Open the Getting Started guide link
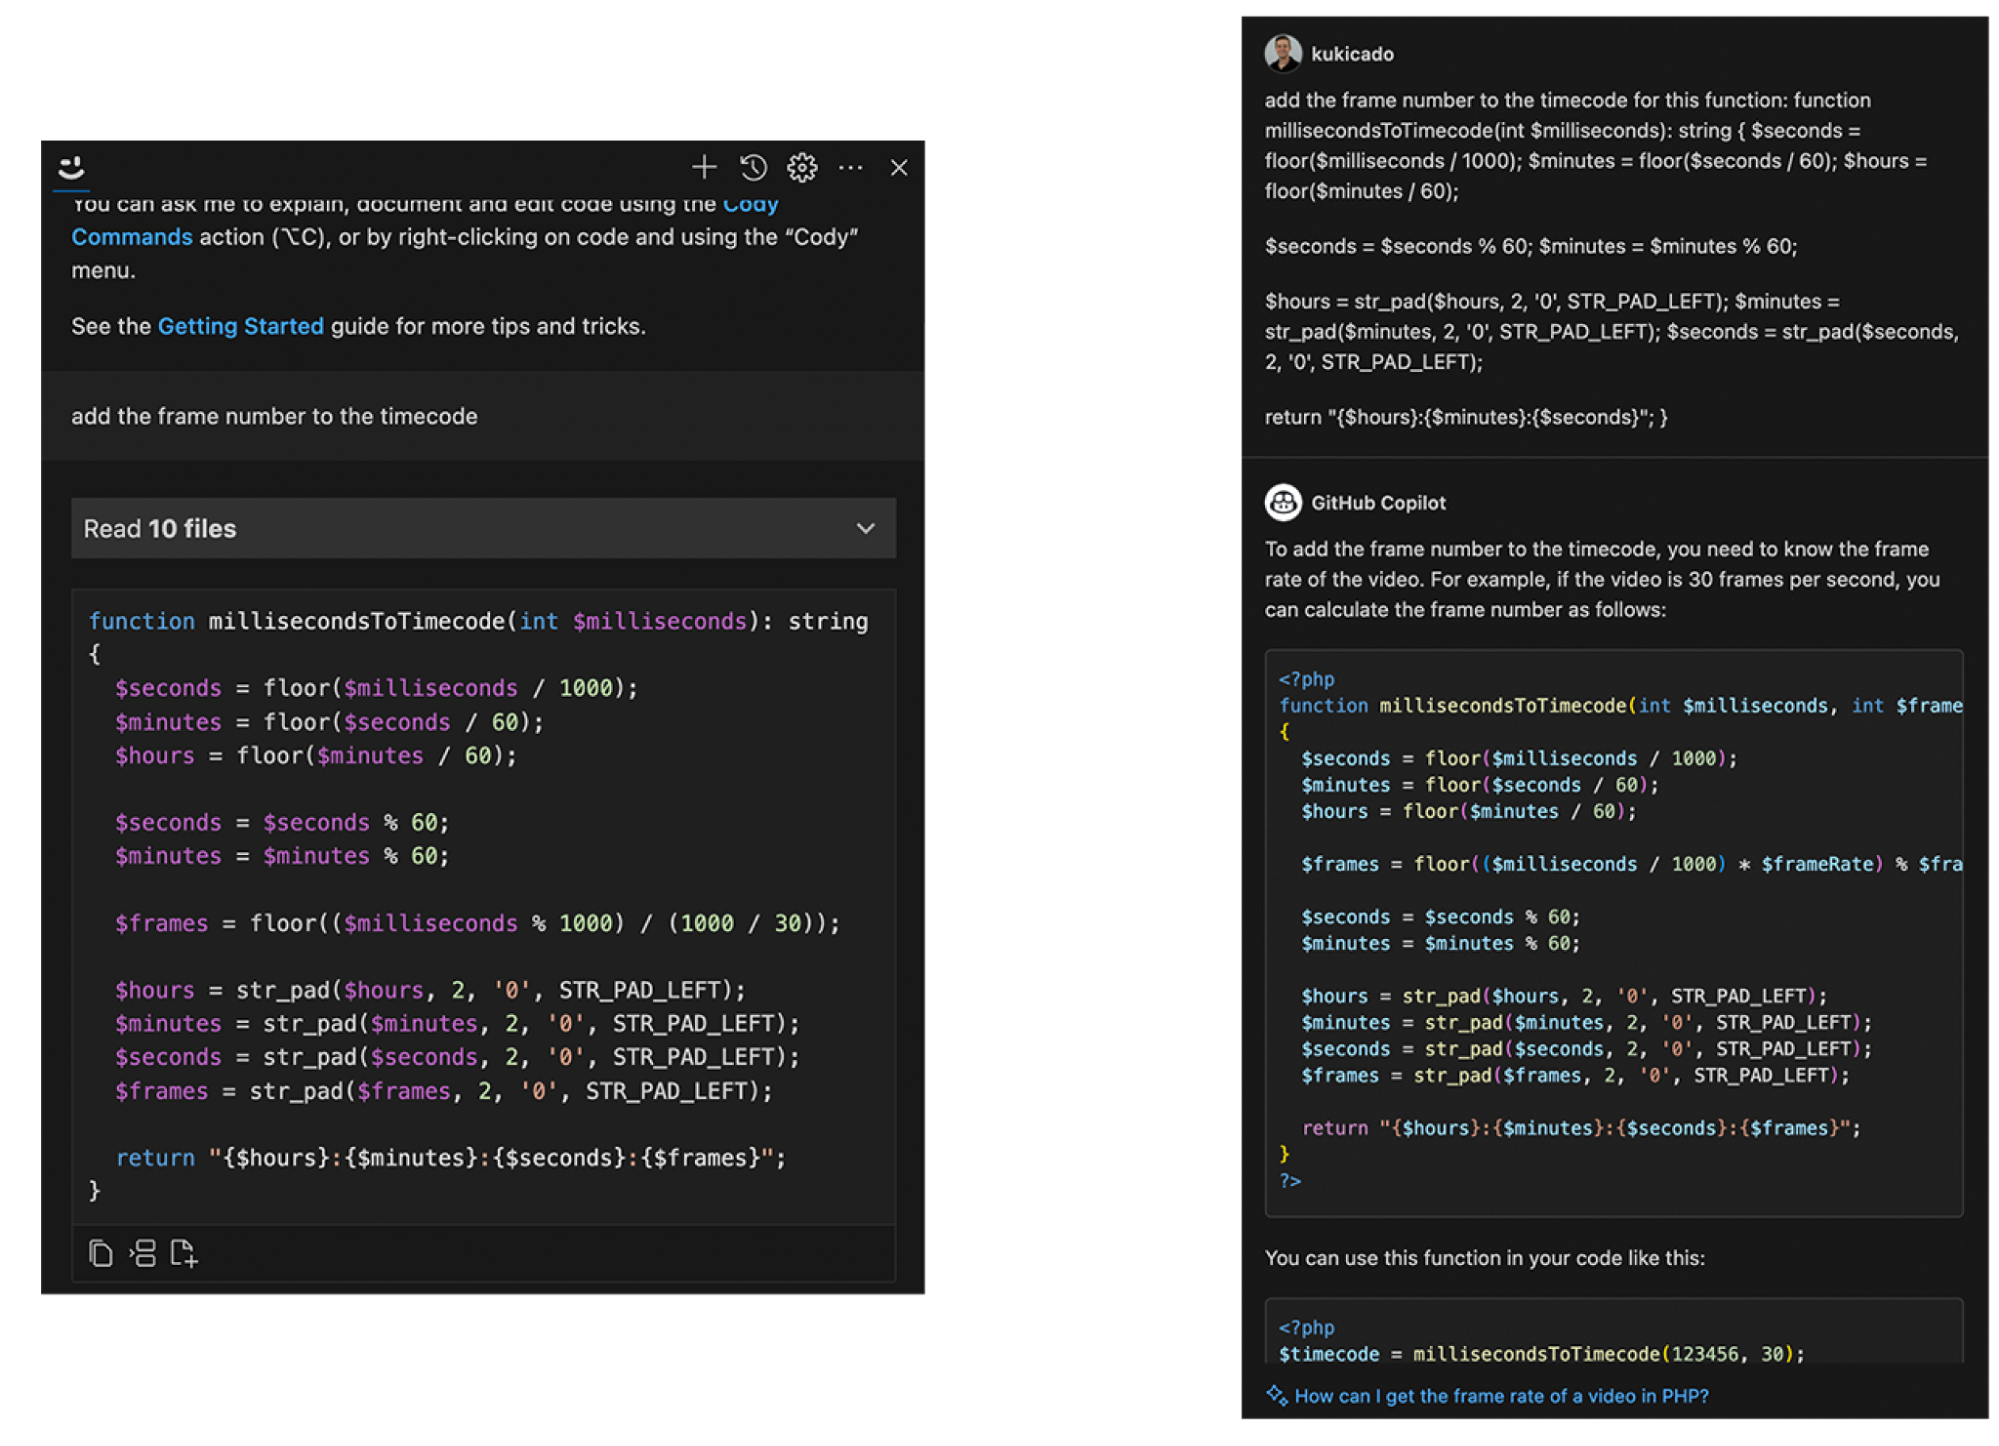1999x1446 pixels. point(241,326)
